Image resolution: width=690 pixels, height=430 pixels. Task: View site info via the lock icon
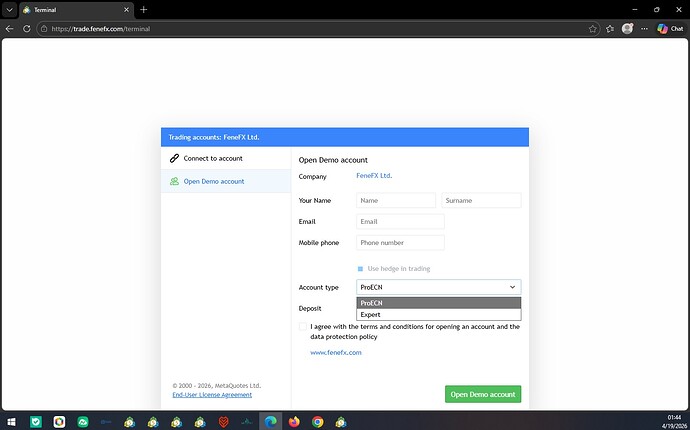click(x=44, y=29)
